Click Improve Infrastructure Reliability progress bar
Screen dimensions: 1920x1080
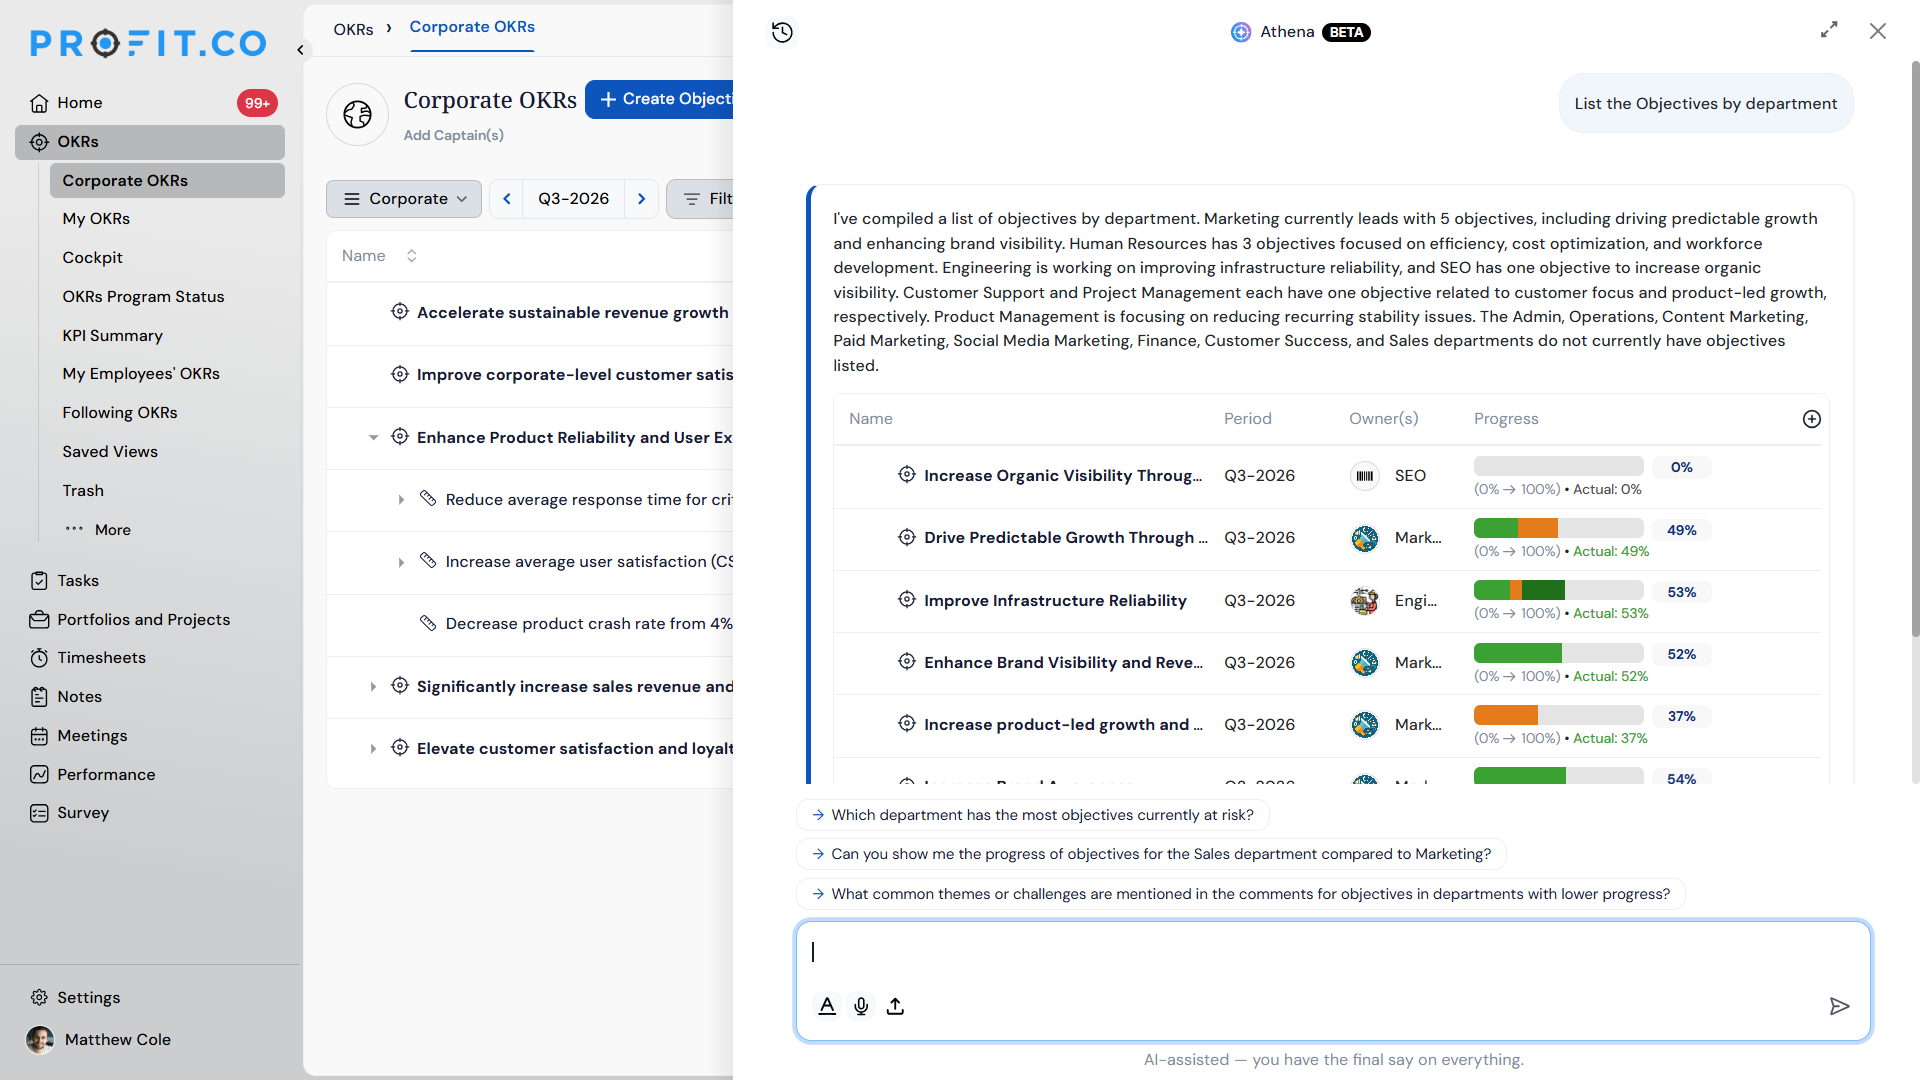pos(1558,590)
